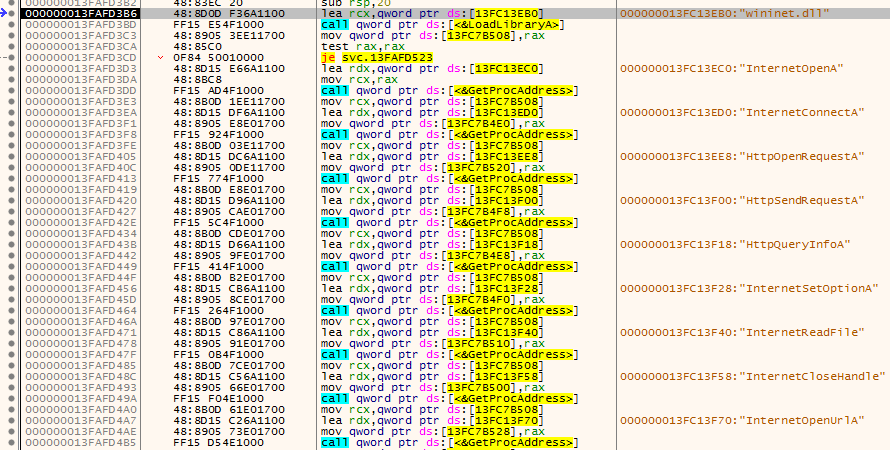This screenshot has width=890, height=450.
Task: Select address 000000013FAFD471 in the address column
Action: (x=81, y=332)
